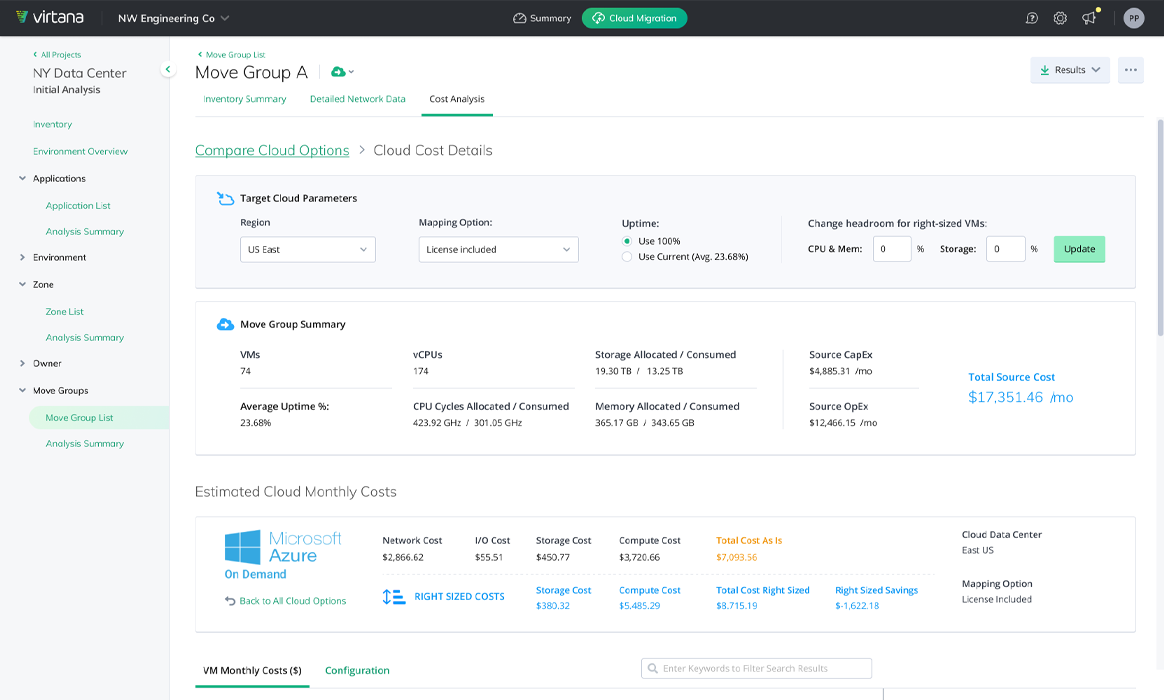Open the Mapping Option License included dropdown
The width and height of the screenshot is (1164, 700).
[x=498, y=249]
